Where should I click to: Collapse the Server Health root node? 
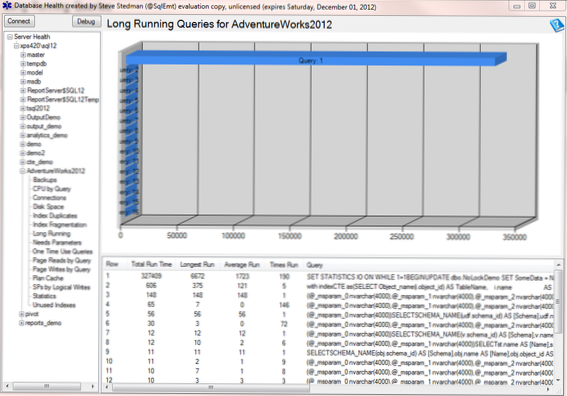[x=10, y=37]
